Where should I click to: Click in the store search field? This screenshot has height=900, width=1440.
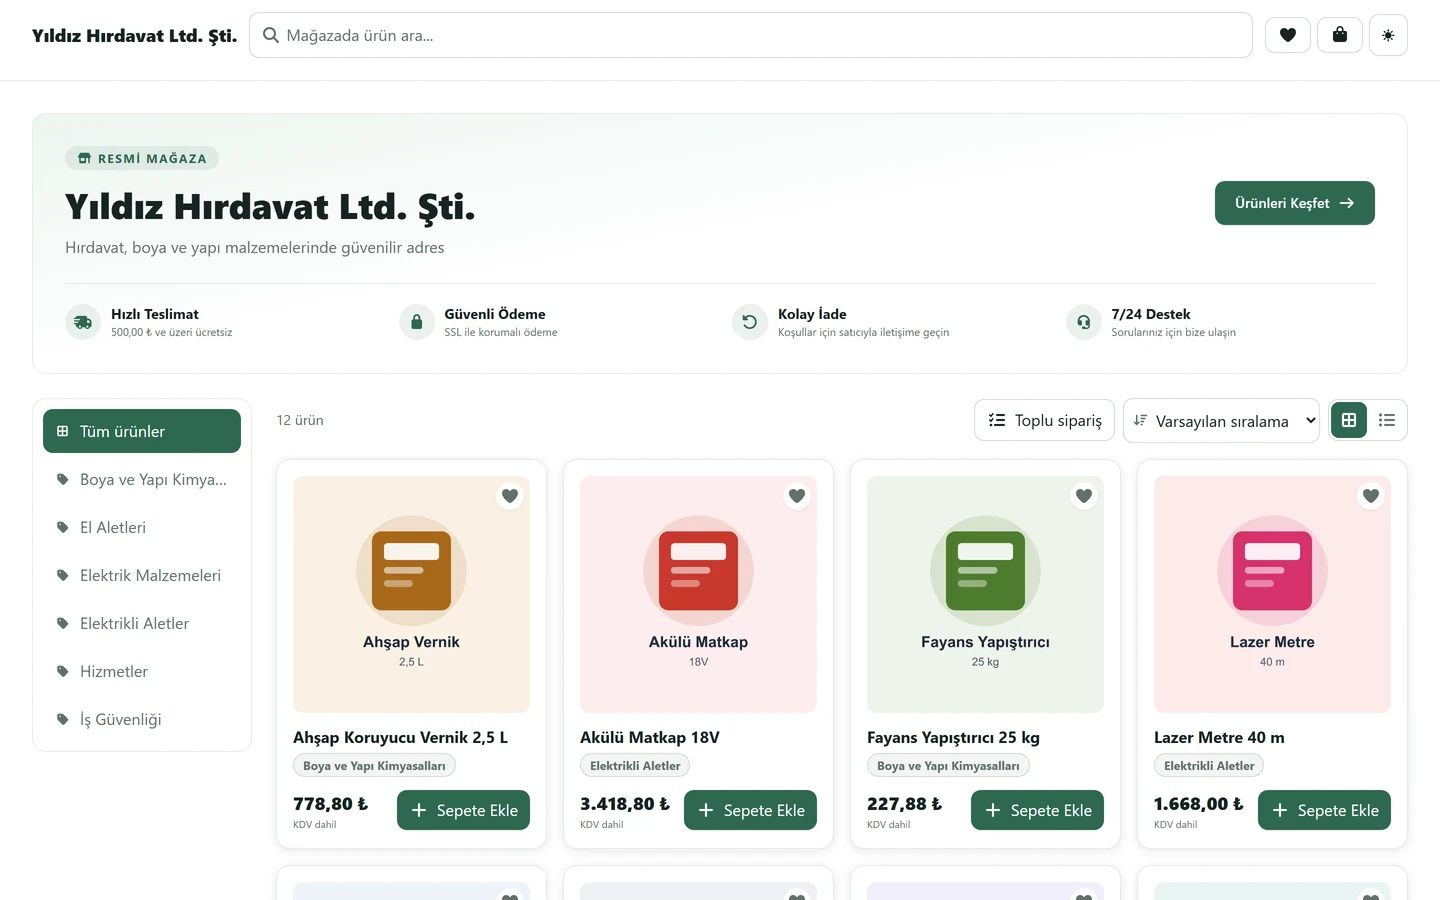point(750,35)
